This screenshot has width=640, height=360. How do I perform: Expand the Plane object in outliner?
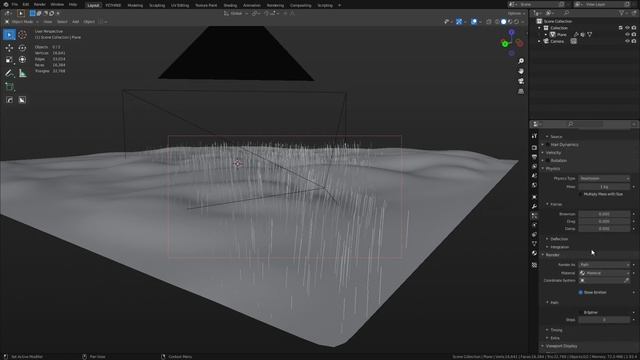pos(546,35)
